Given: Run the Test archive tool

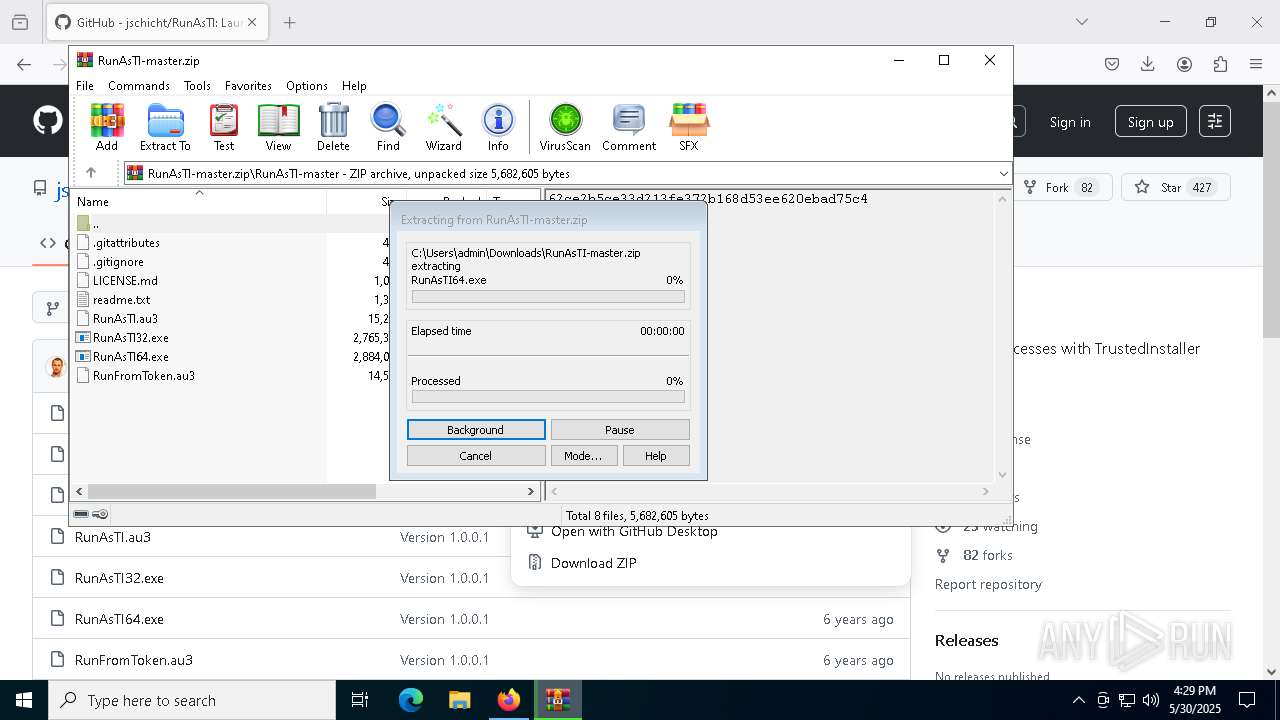Looking at the screenshot, I should coord(224,127).
